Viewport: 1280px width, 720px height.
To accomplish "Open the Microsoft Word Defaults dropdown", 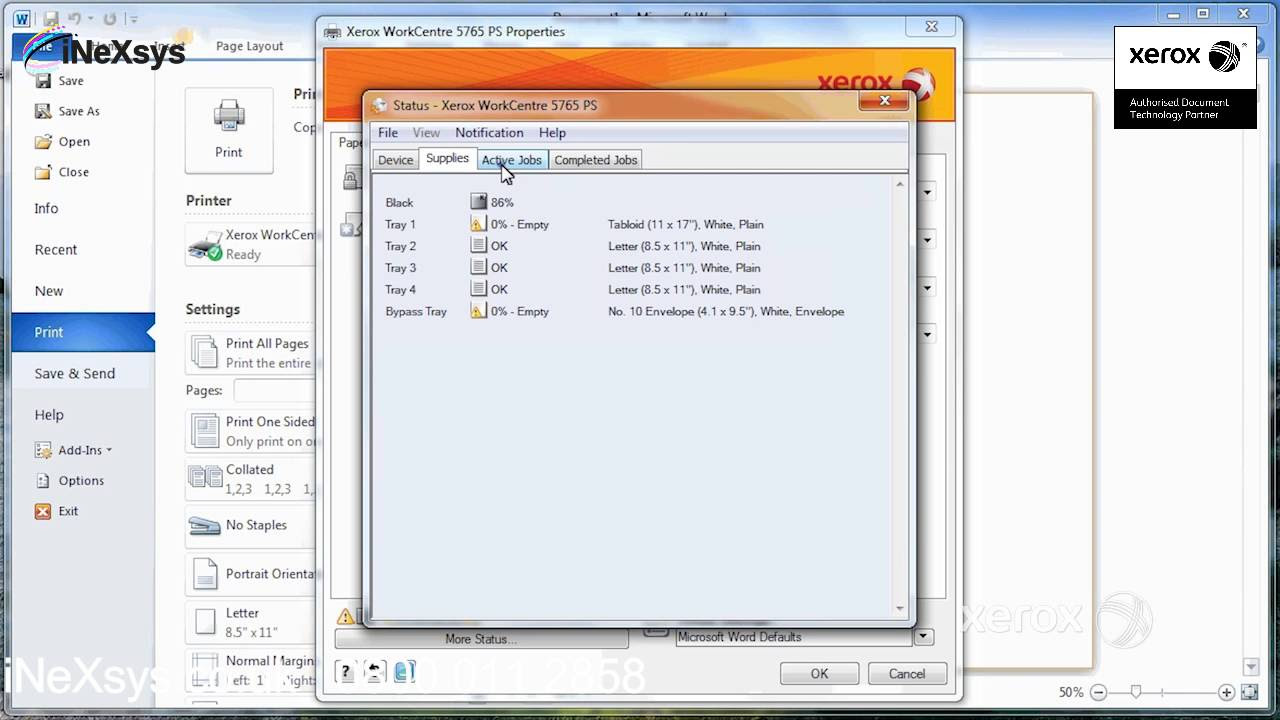I will click(x=923, y=637).
